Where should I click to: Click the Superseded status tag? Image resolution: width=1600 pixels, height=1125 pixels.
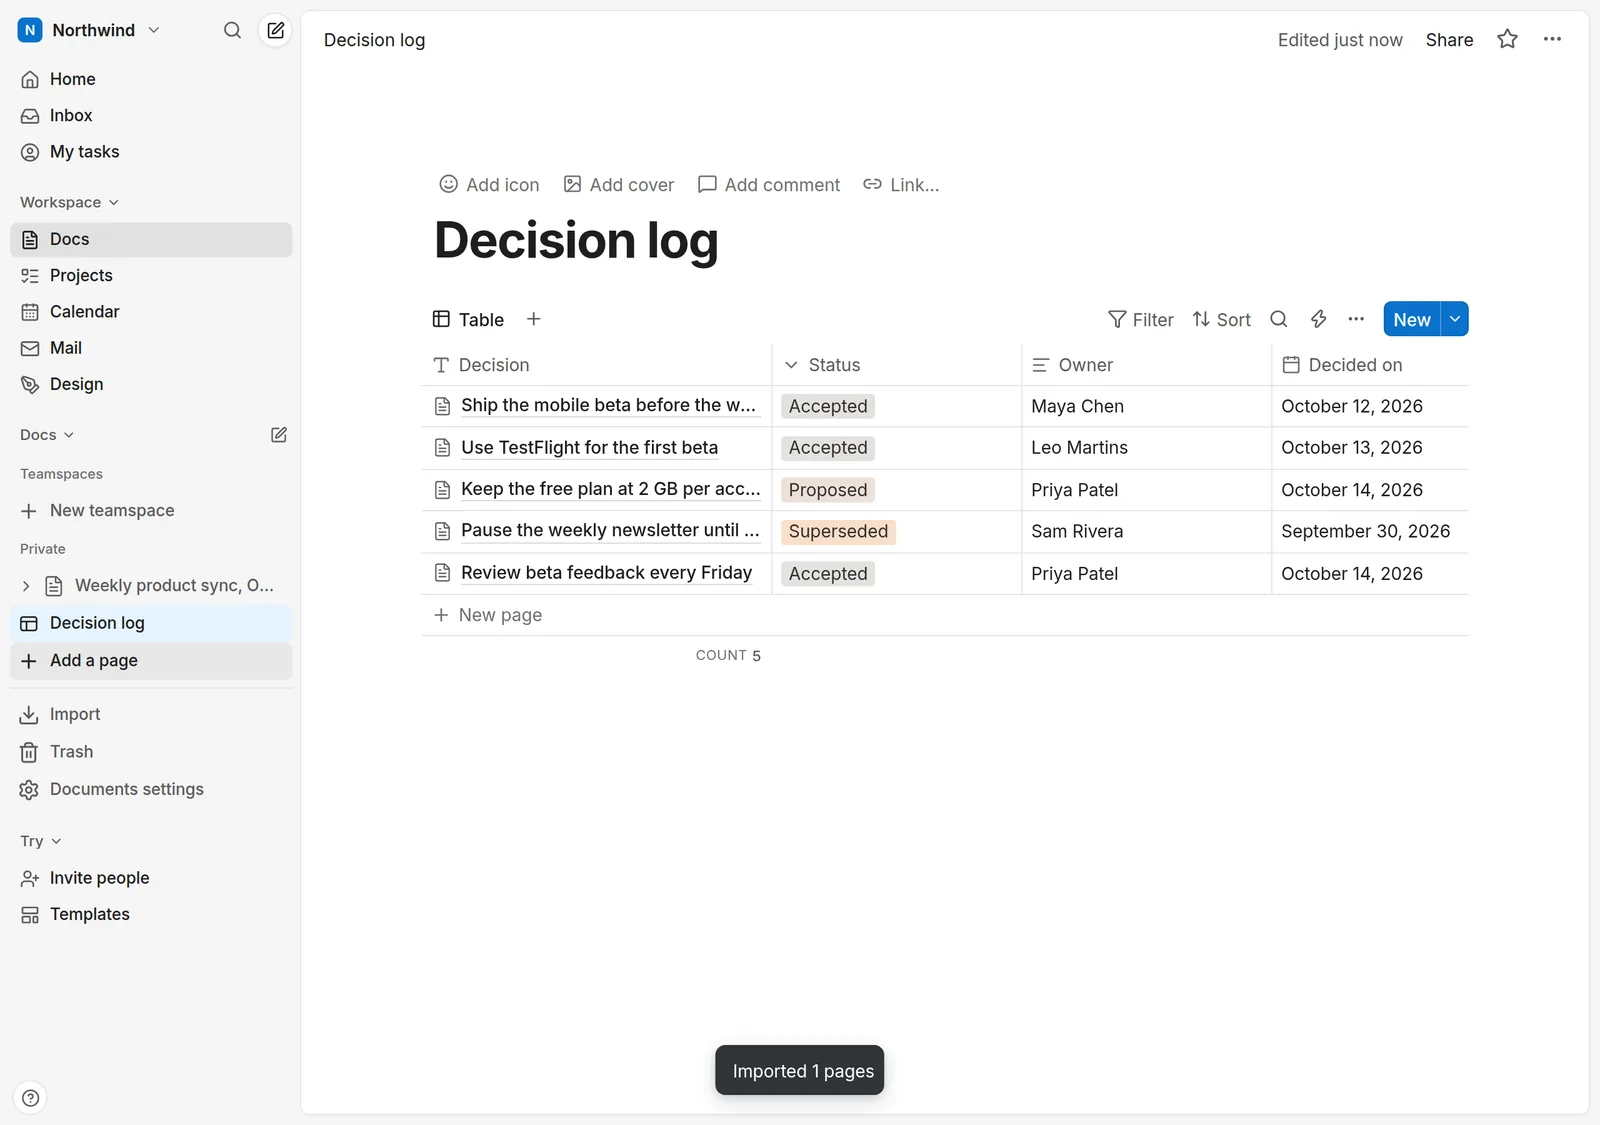[x=838, y=532]
